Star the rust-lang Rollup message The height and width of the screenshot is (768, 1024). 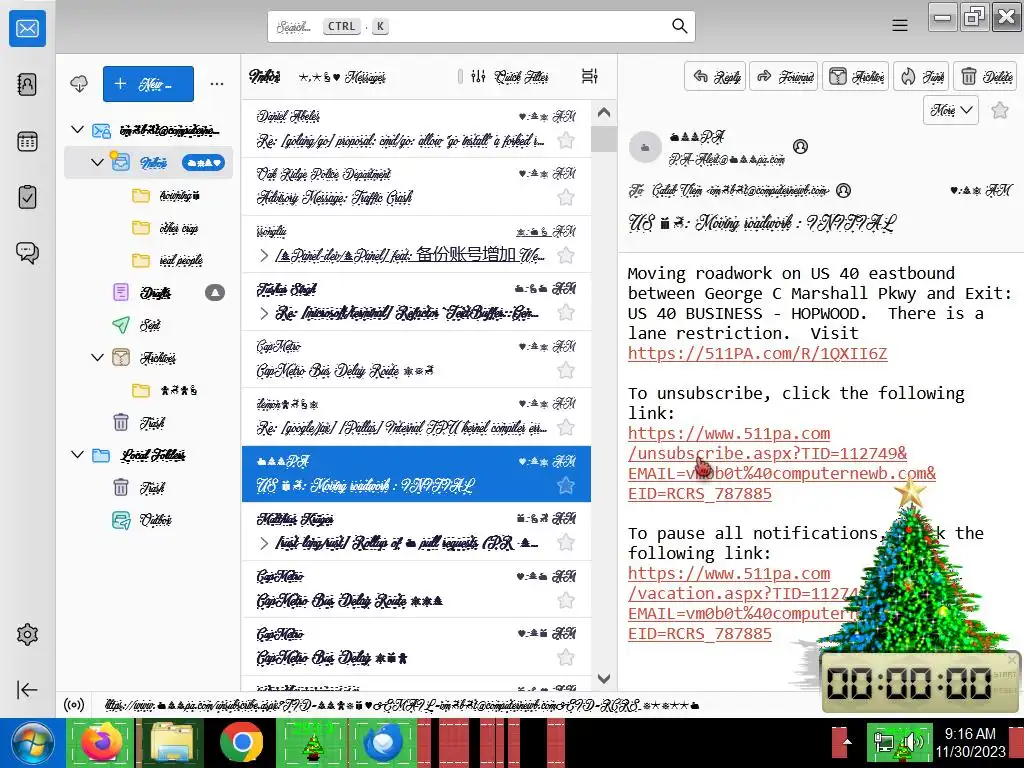point(566,543)
